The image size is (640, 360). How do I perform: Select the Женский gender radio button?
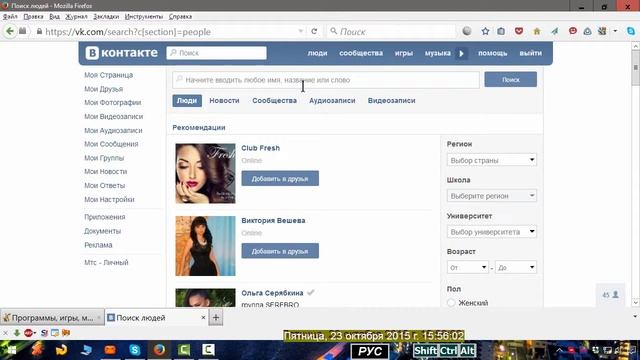tap(451, 303)
